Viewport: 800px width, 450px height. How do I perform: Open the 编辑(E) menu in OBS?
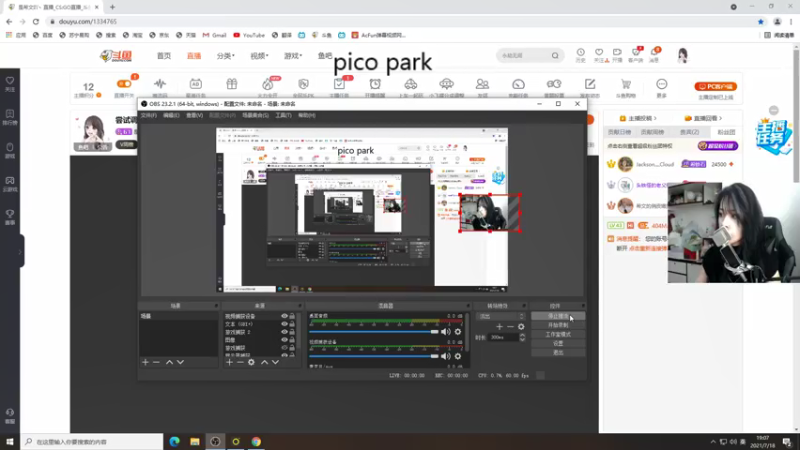pos(171,116)
